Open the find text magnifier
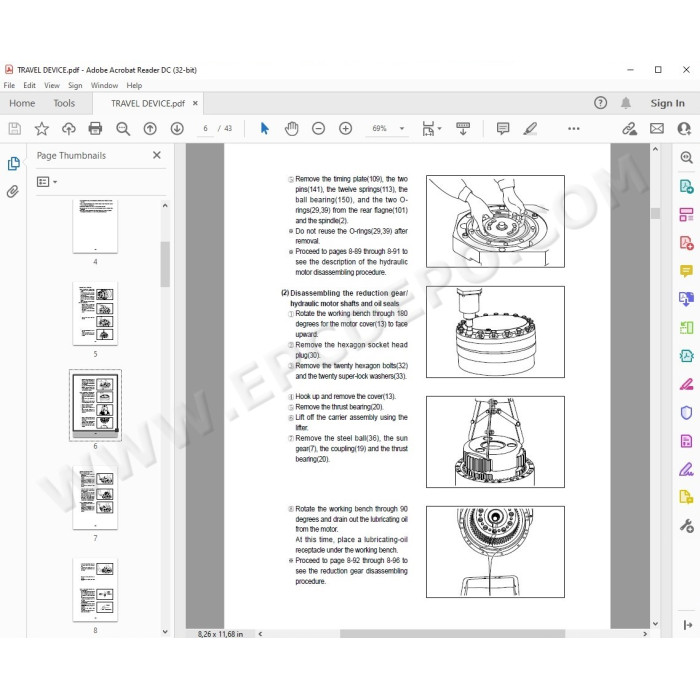 click(123, 129)
